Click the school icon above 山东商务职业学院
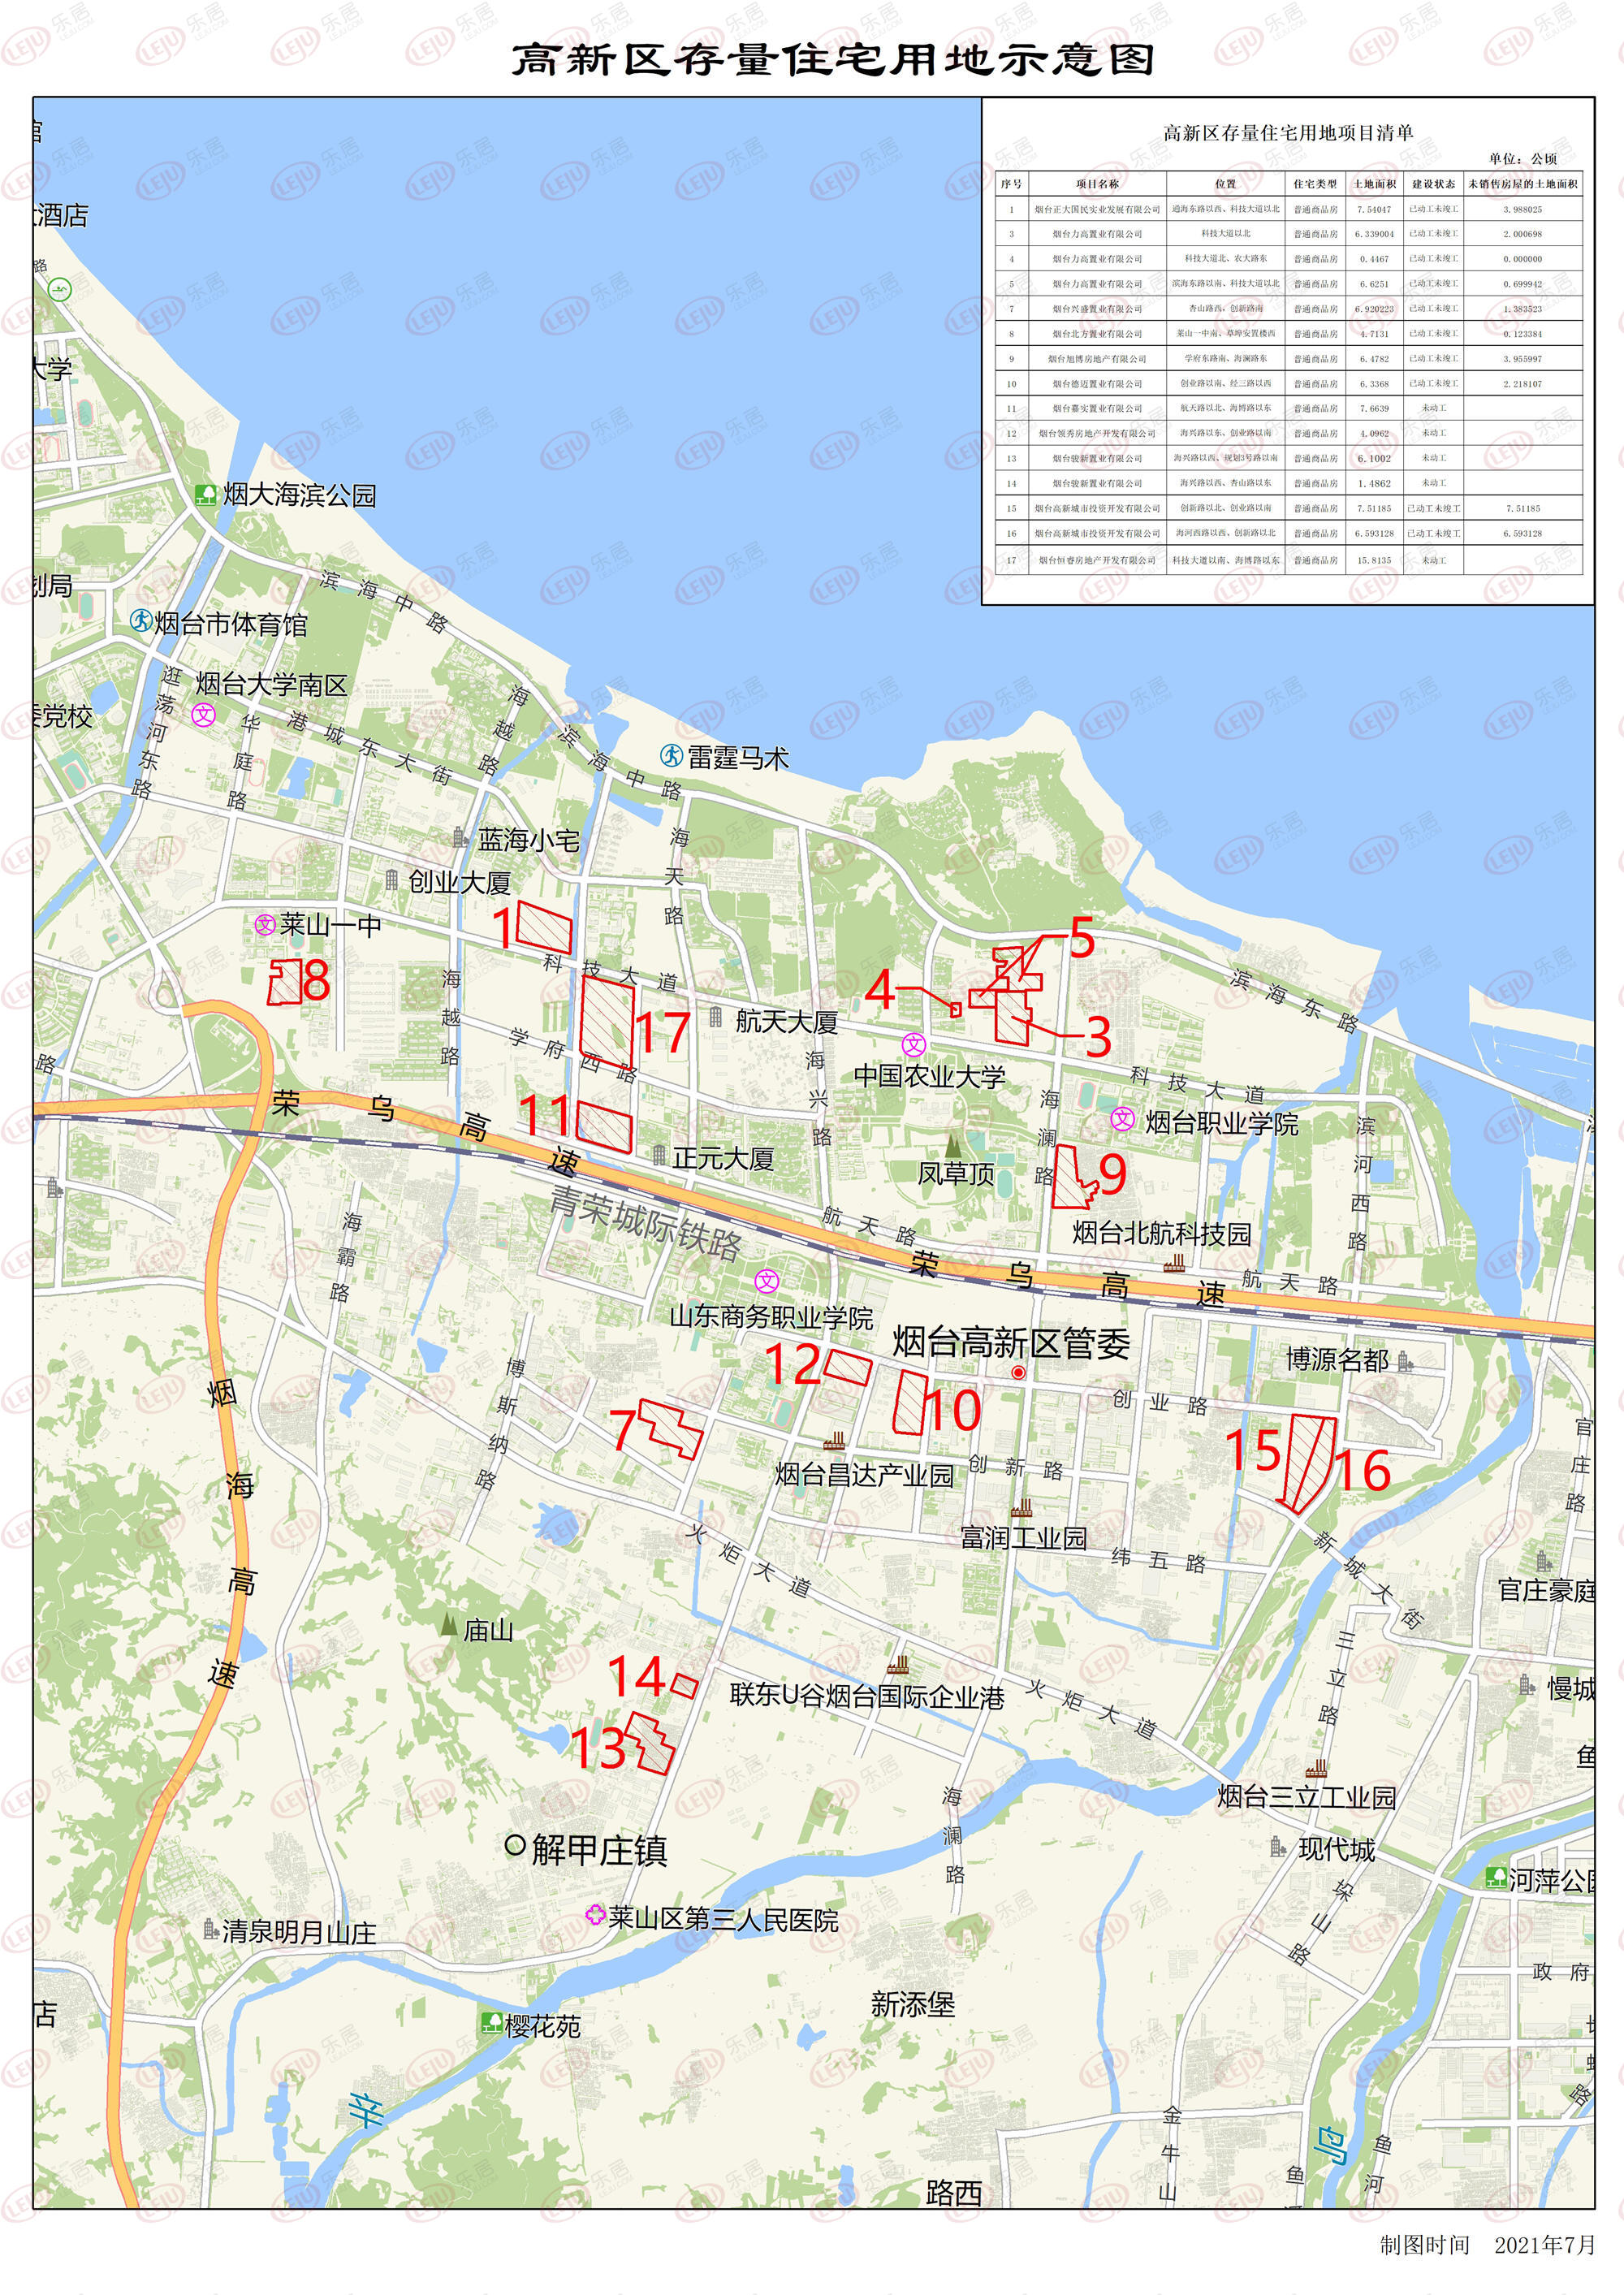 [x=767, y=1280]
